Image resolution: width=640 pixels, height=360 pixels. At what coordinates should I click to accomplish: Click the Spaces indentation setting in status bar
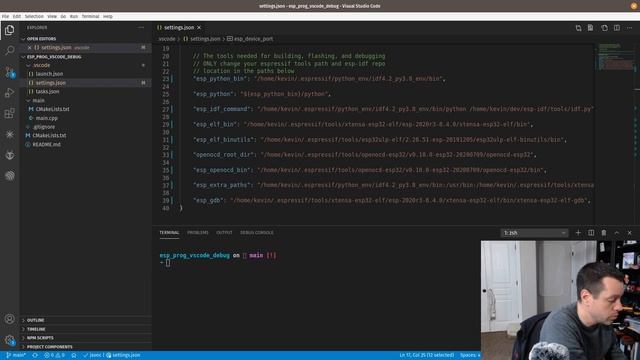point(469,356)
